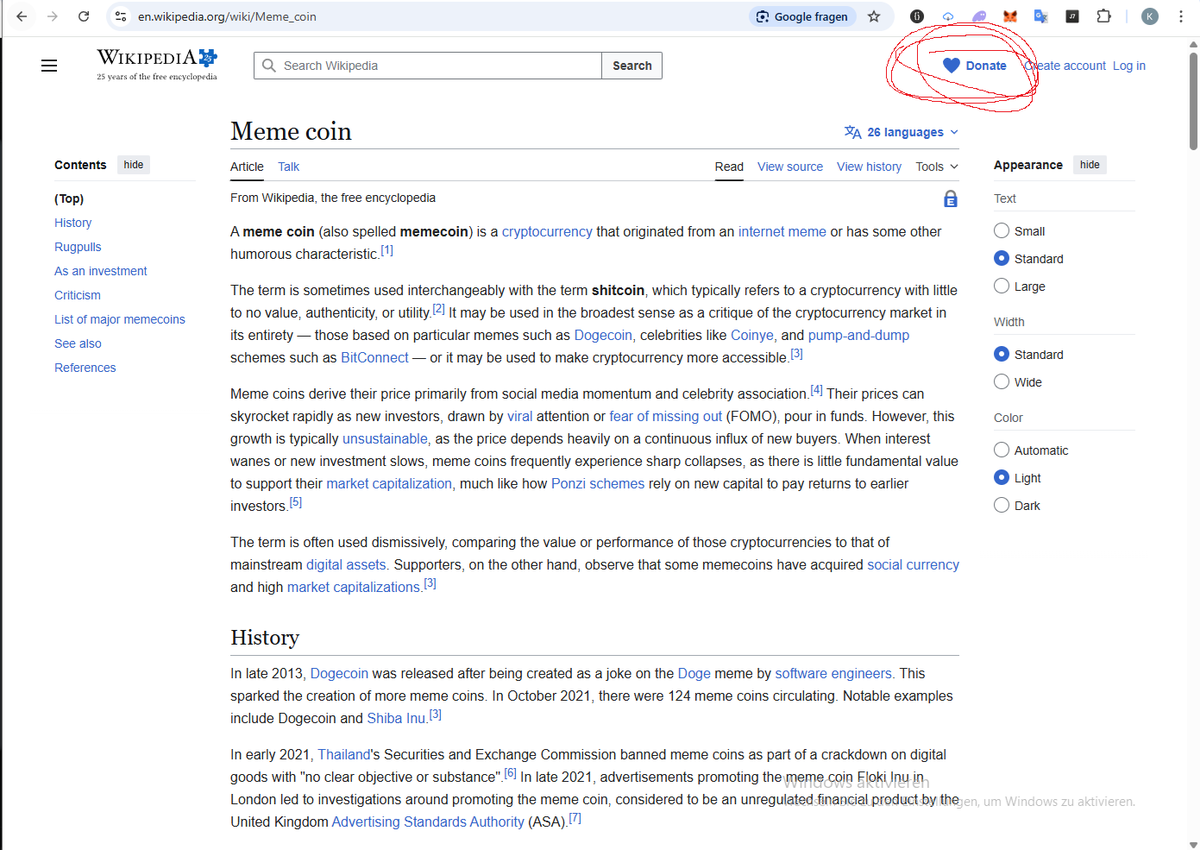Reload the page with the refresh icon
The image size is (1200, 850).
pyautogui.click(x=84, y=16)
